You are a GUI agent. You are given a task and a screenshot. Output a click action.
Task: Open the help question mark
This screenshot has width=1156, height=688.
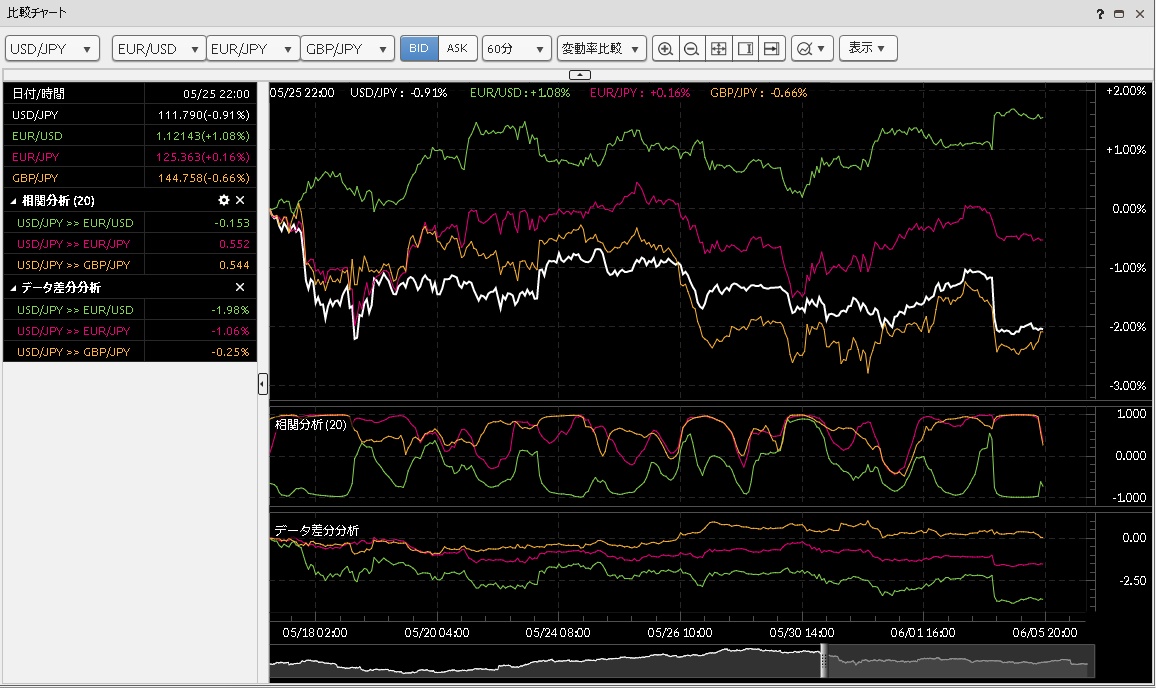tap(1100, 14)
